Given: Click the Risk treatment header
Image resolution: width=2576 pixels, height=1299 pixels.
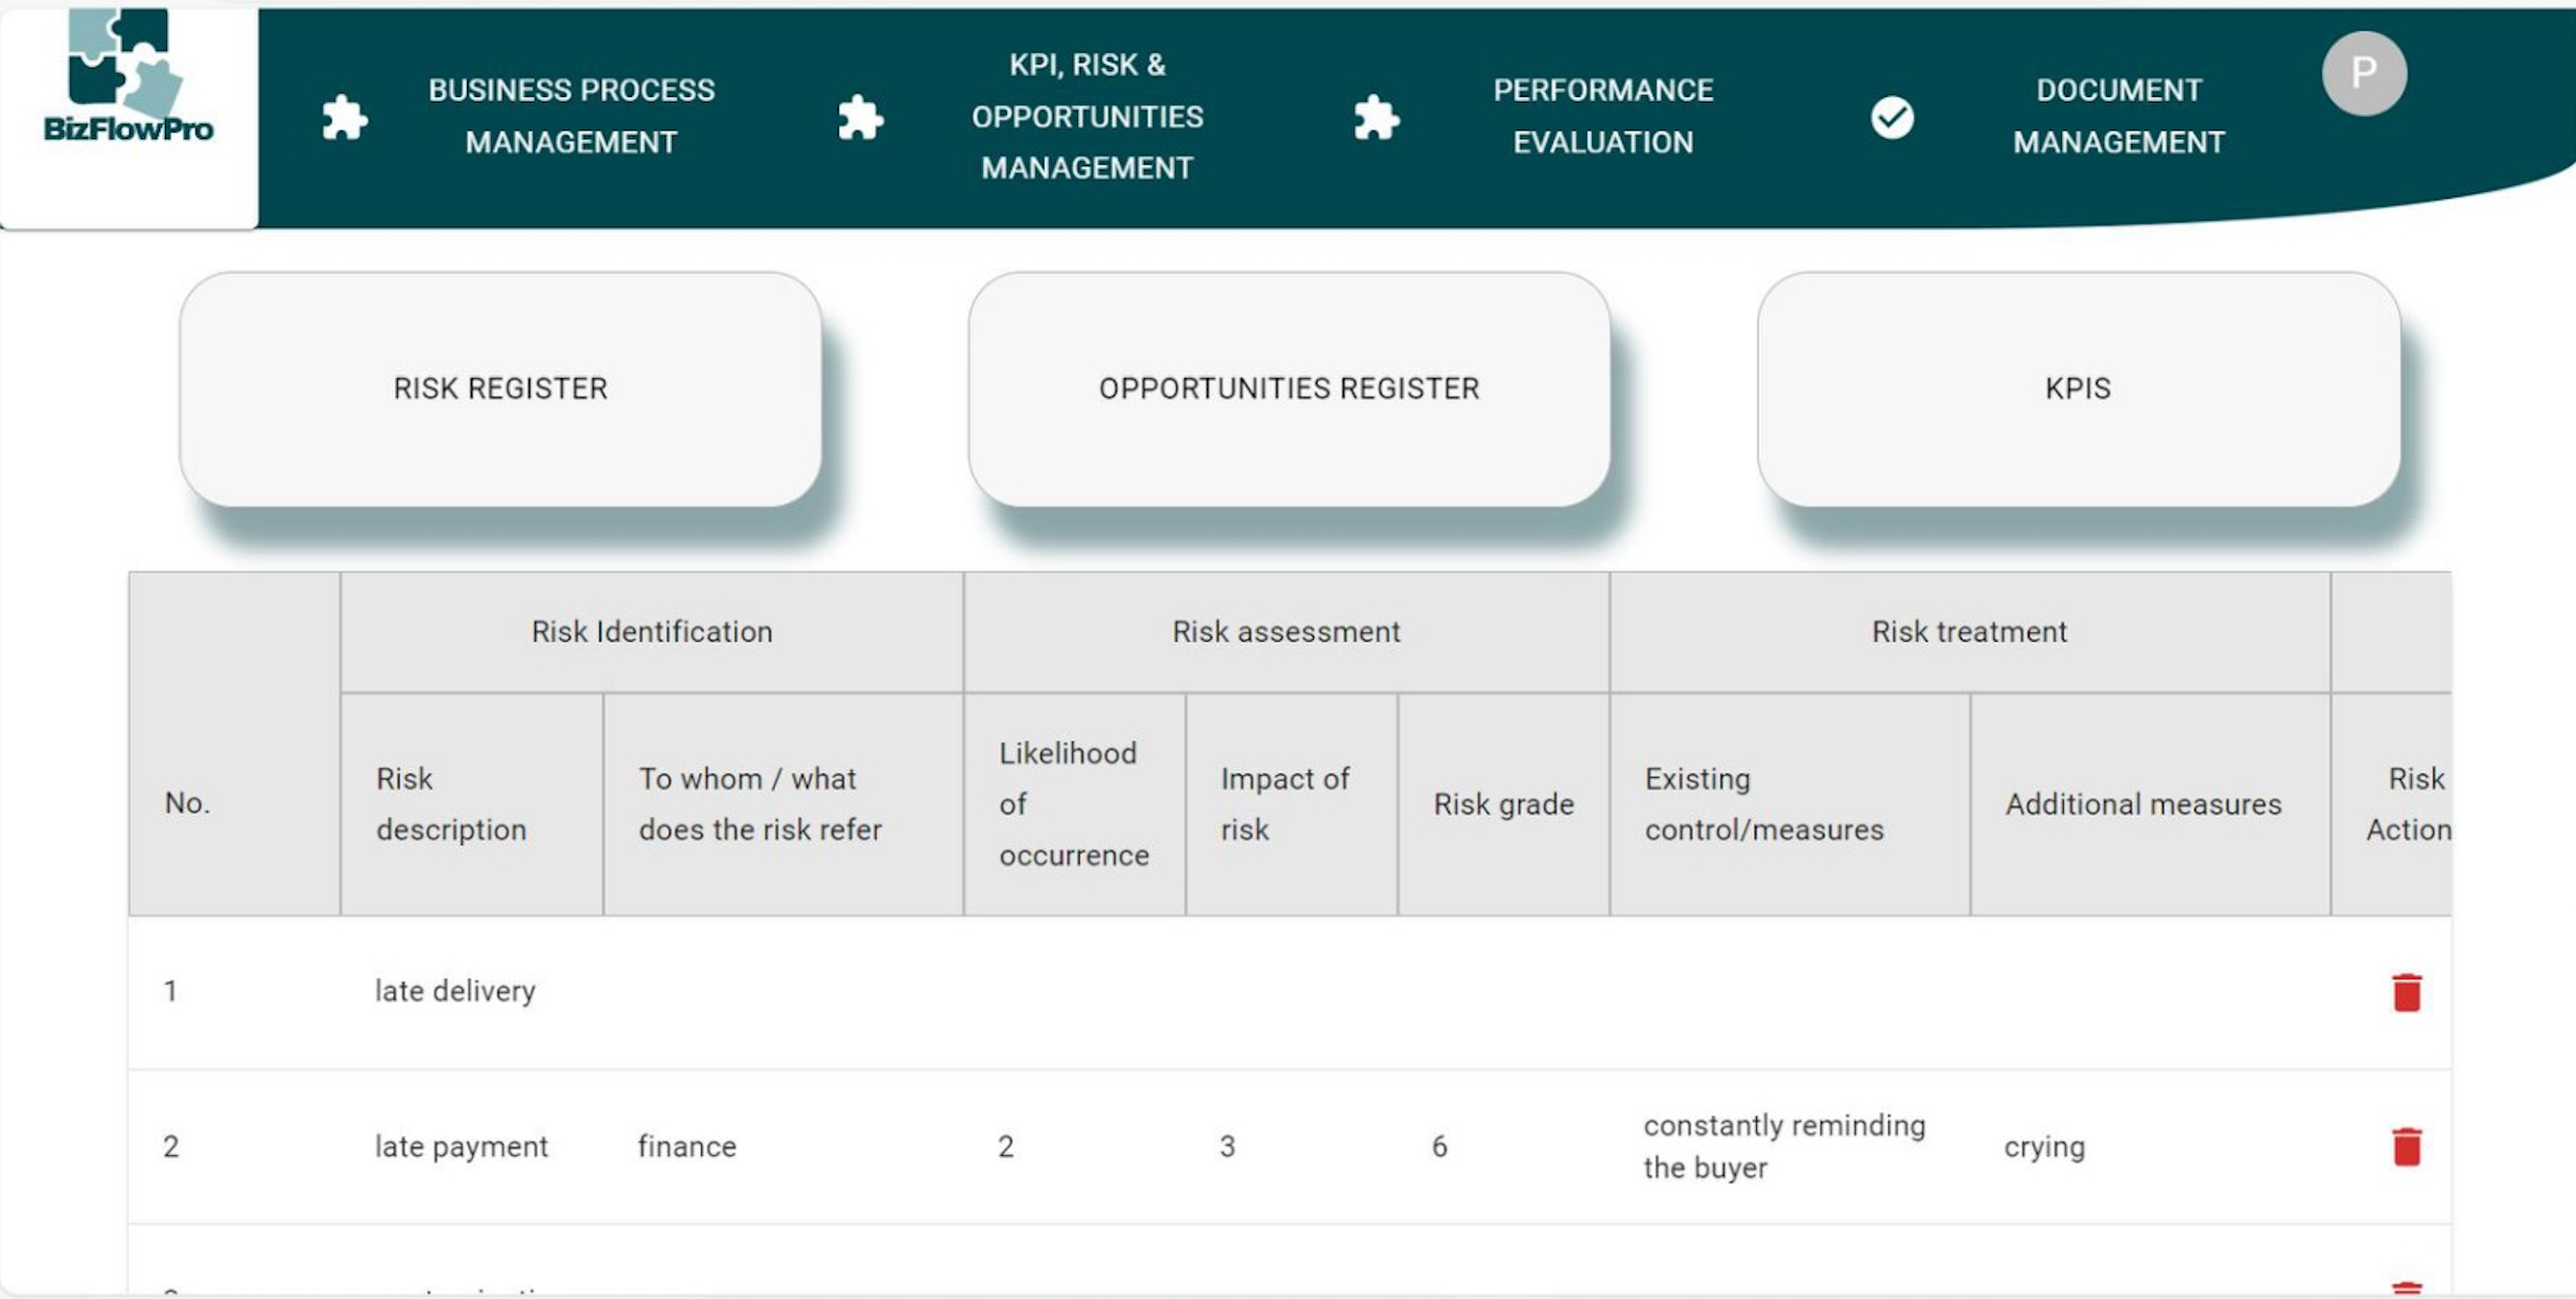Looking at the screenshot, I should coord(1969,632).
